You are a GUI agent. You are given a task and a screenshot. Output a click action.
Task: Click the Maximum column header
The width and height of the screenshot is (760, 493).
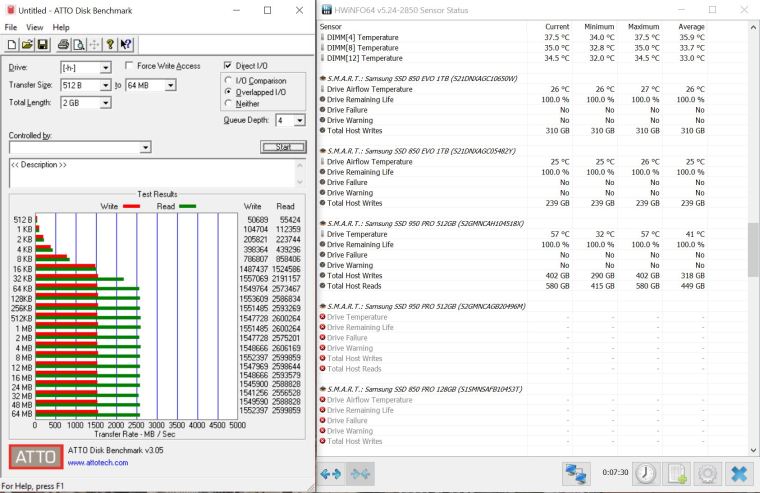click(643, 27)
